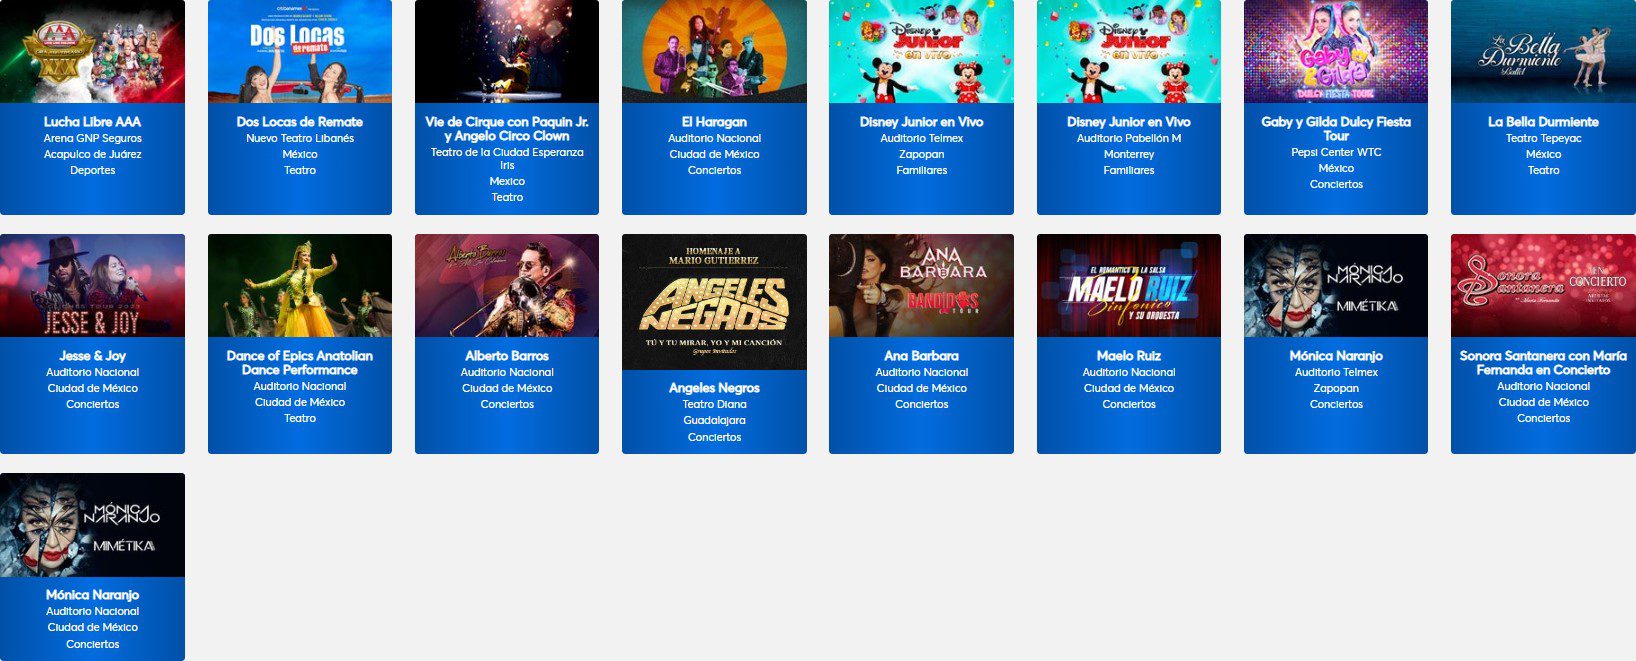Click the Dos Locas de Remate poster image

click(300, 51)
